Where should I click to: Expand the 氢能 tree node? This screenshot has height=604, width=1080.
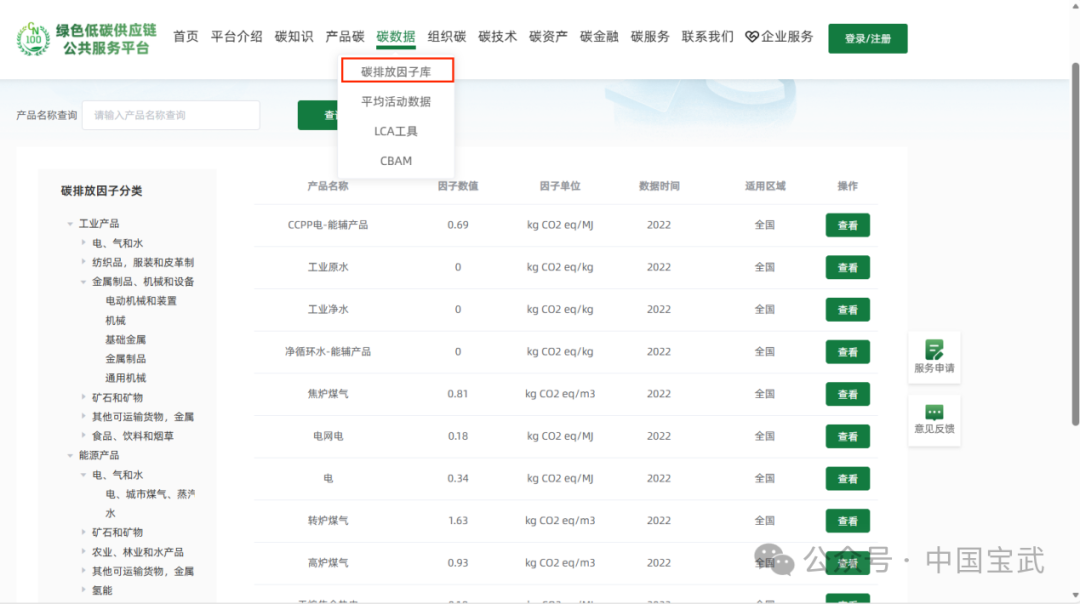tap(83, 590)
